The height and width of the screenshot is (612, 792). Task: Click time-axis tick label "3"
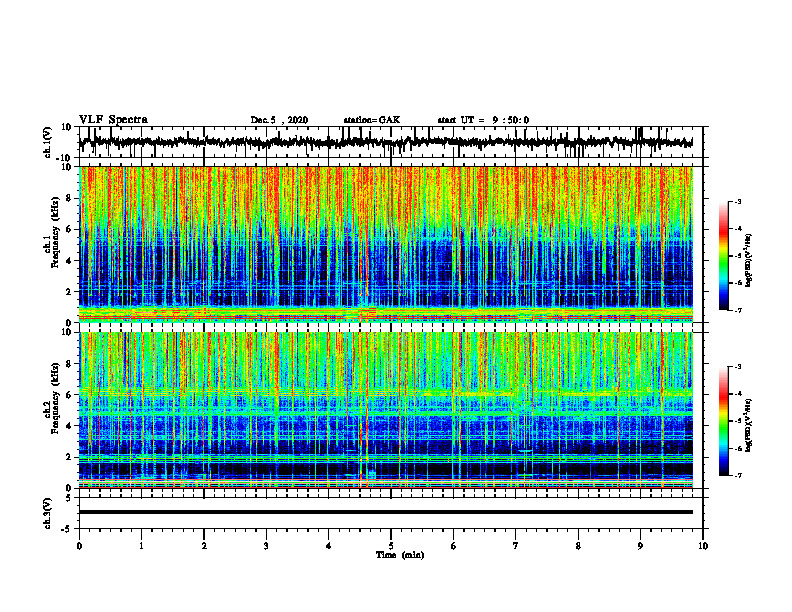(x=266, y=546)
